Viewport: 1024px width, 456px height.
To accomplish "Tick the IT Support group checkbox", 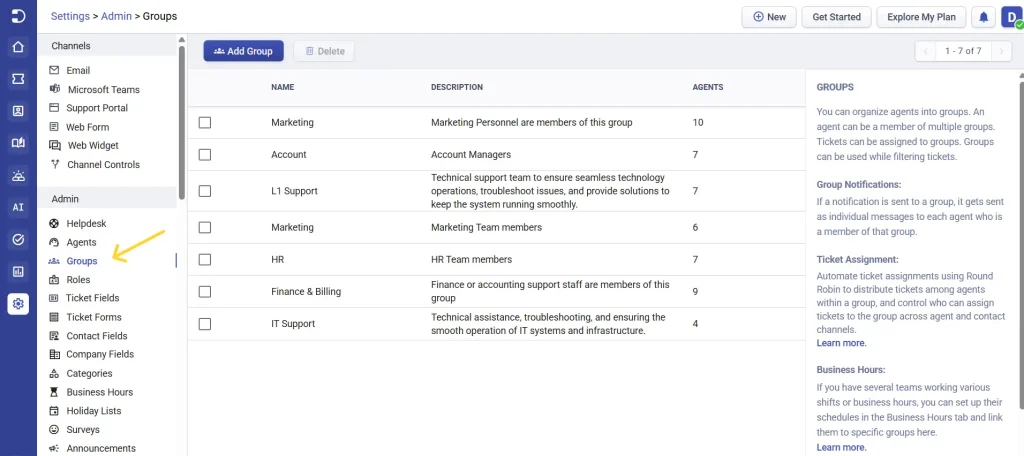I will click(205, 323).
